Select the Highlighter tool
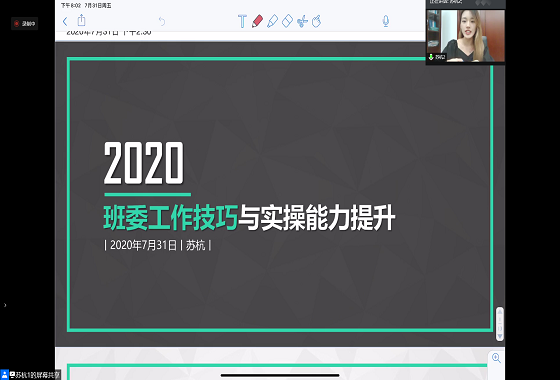The height and width of the screenshot is (380, 560). coord(272,21)
